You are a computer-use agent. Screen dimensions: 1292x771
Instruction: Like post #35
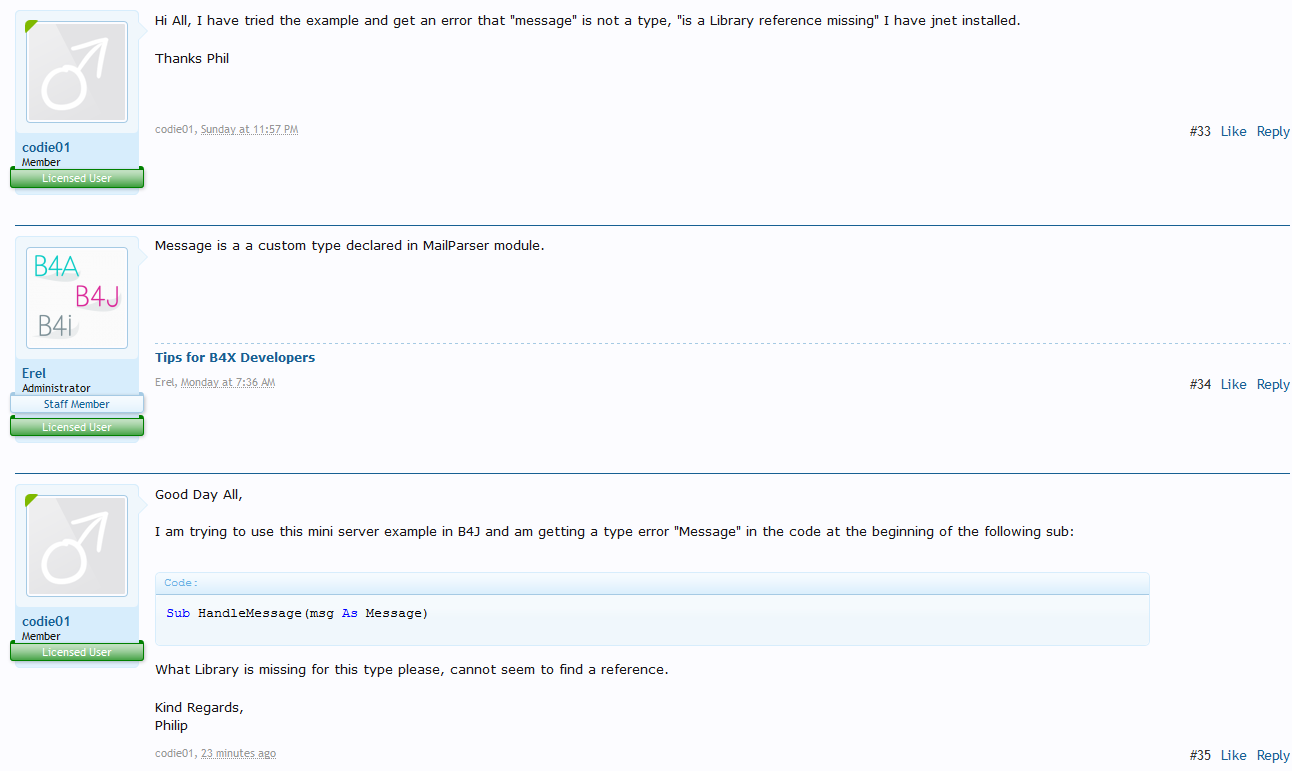coord(1233,755)
